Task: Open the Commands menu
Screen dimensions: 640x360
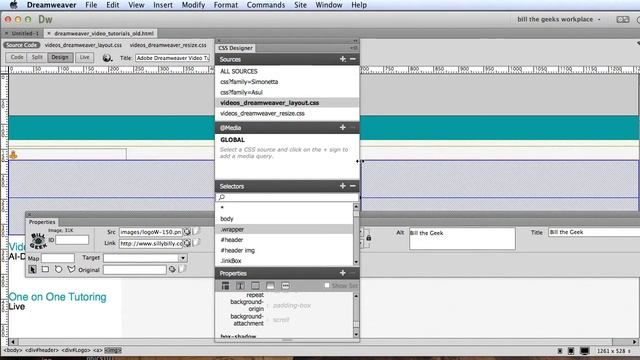Action: pyautogui.click(x=266, y=5)
